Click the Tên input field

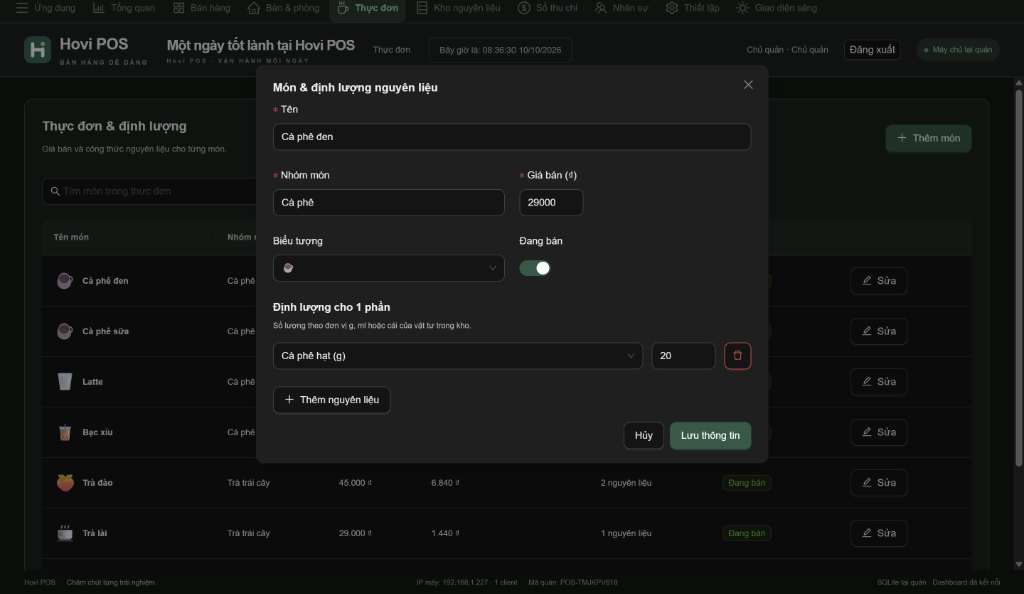click(512, 137)
